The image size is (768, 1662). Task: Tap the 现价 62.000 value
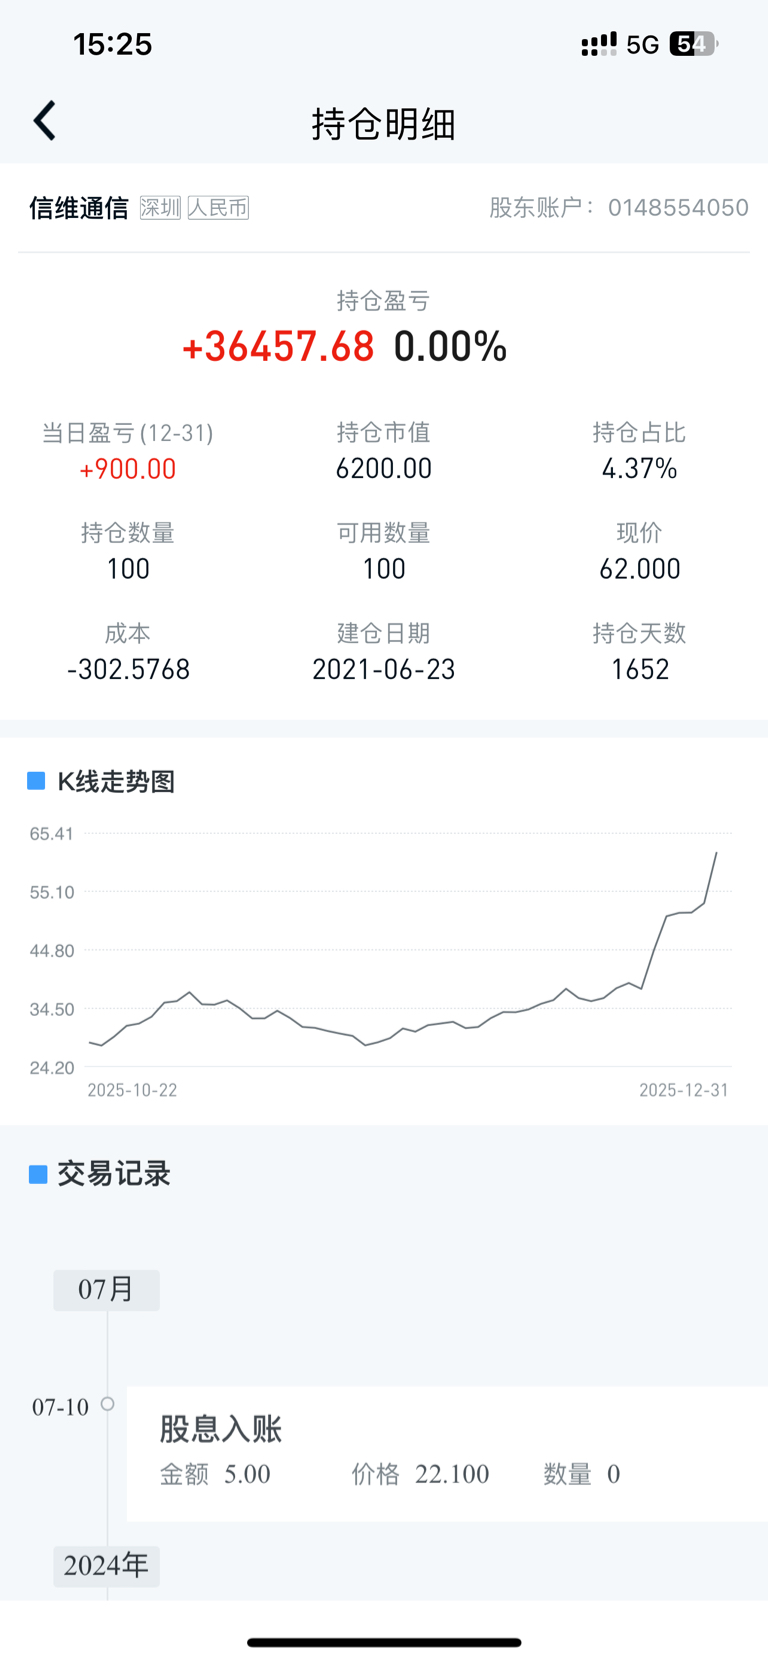click(x=640, y=569)
